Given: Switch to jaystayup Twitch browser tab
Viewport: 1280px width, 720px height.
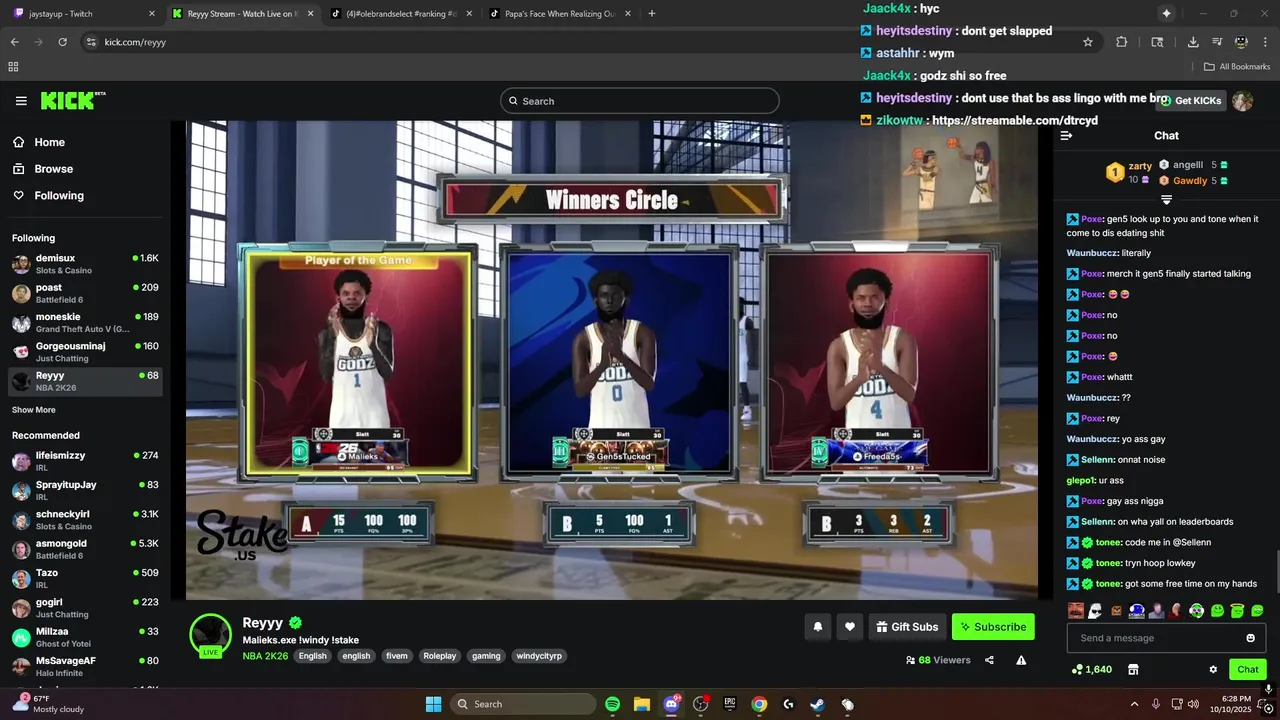Looking at the screenshot, I should pos(85,14).
